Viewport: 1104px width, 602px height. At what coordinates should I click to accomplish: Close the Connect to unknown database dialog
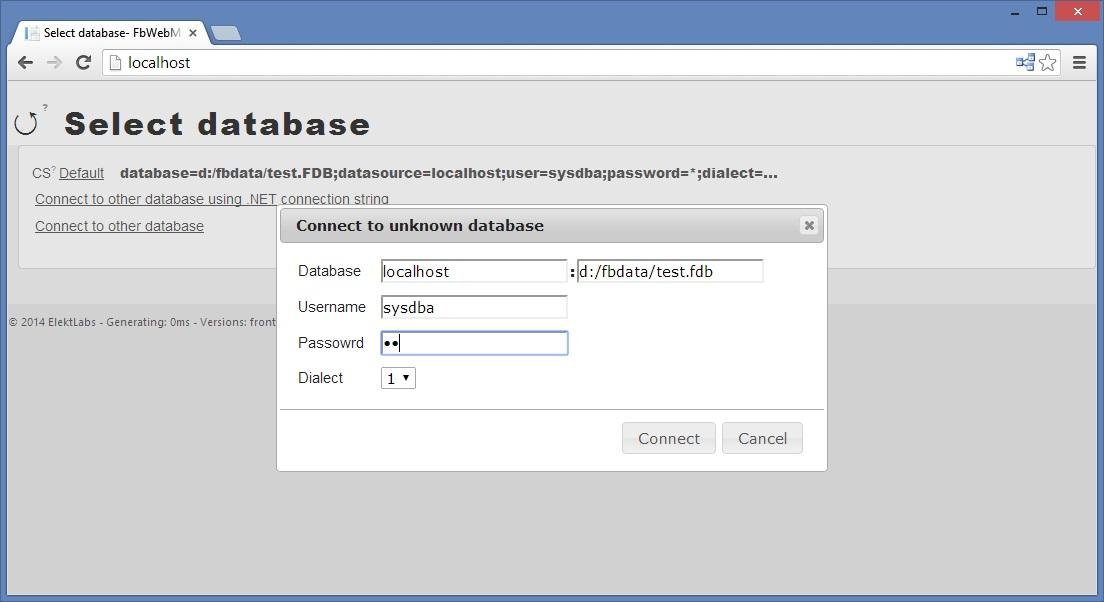808,225
